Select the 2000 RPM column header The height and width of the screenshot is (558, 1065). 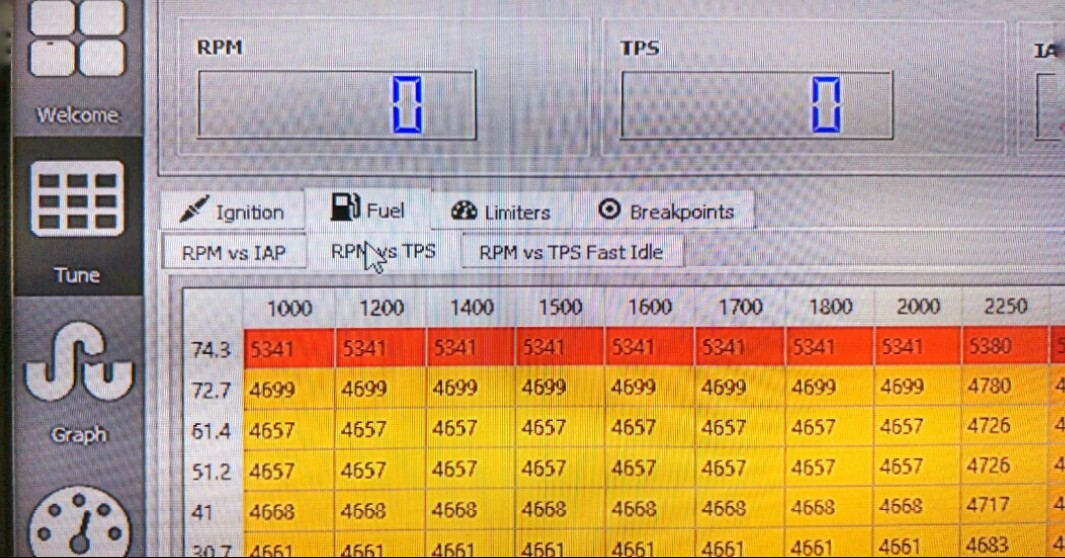(918, 306)
